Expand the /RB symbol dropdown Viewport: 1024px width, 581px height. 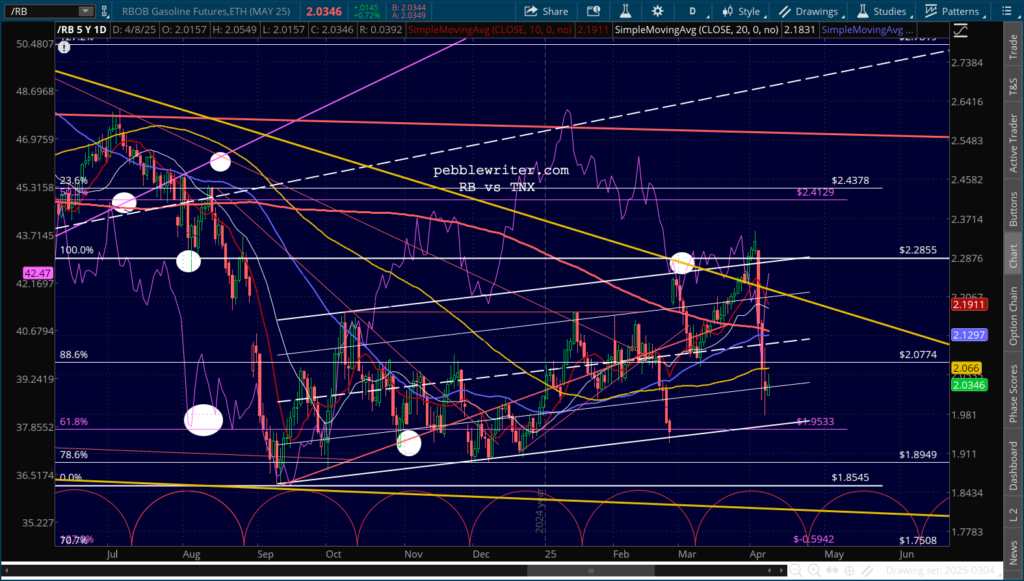coord(86,11)
